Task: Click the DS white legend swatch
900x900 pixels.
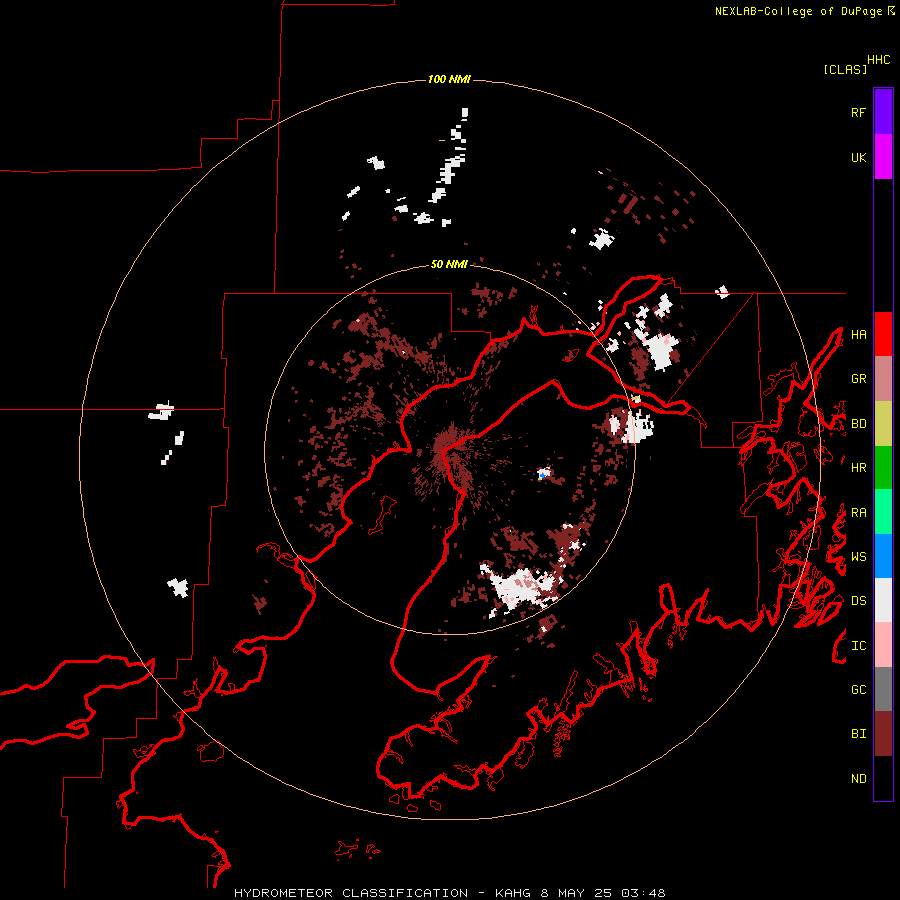Action: [x=883, y=600]
